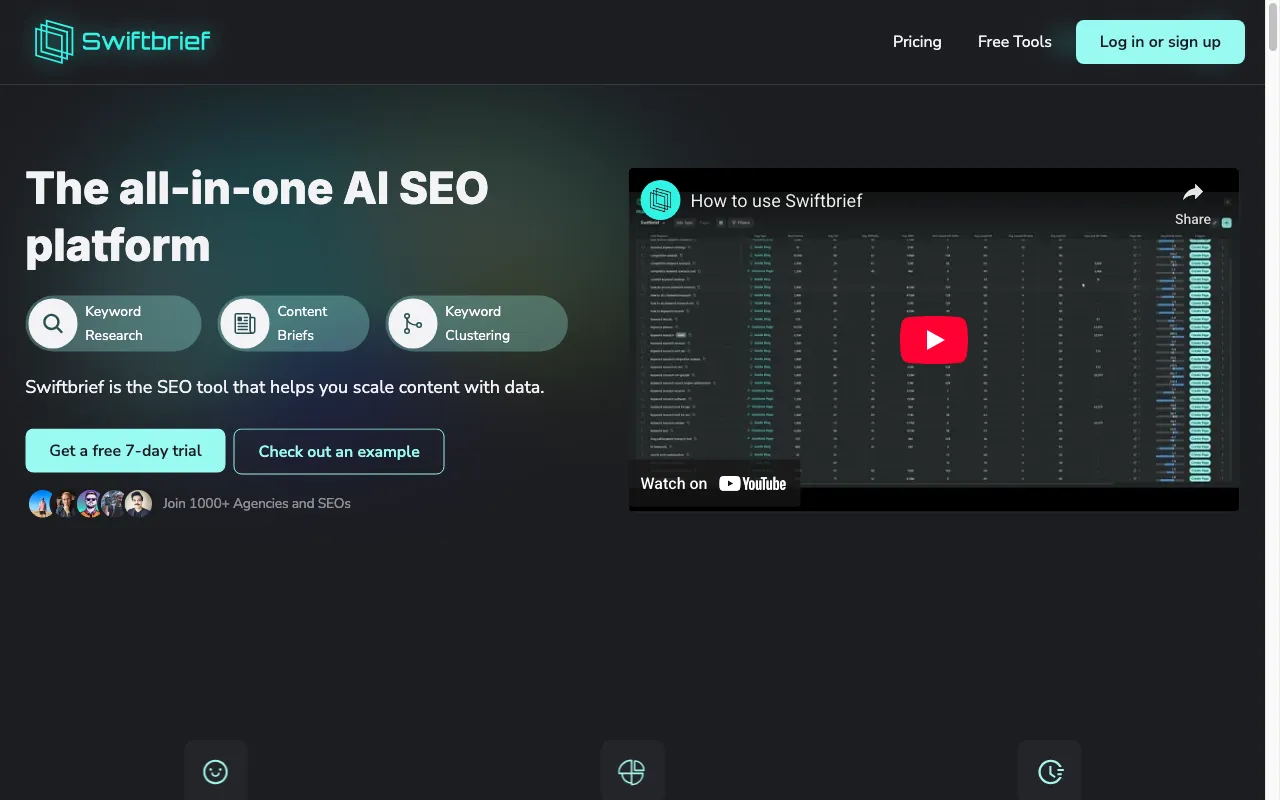The width and height of the screenshot is (1280, 800).
Task: Select the Content Briefs newspaper icon
Action: click(245, 323)
